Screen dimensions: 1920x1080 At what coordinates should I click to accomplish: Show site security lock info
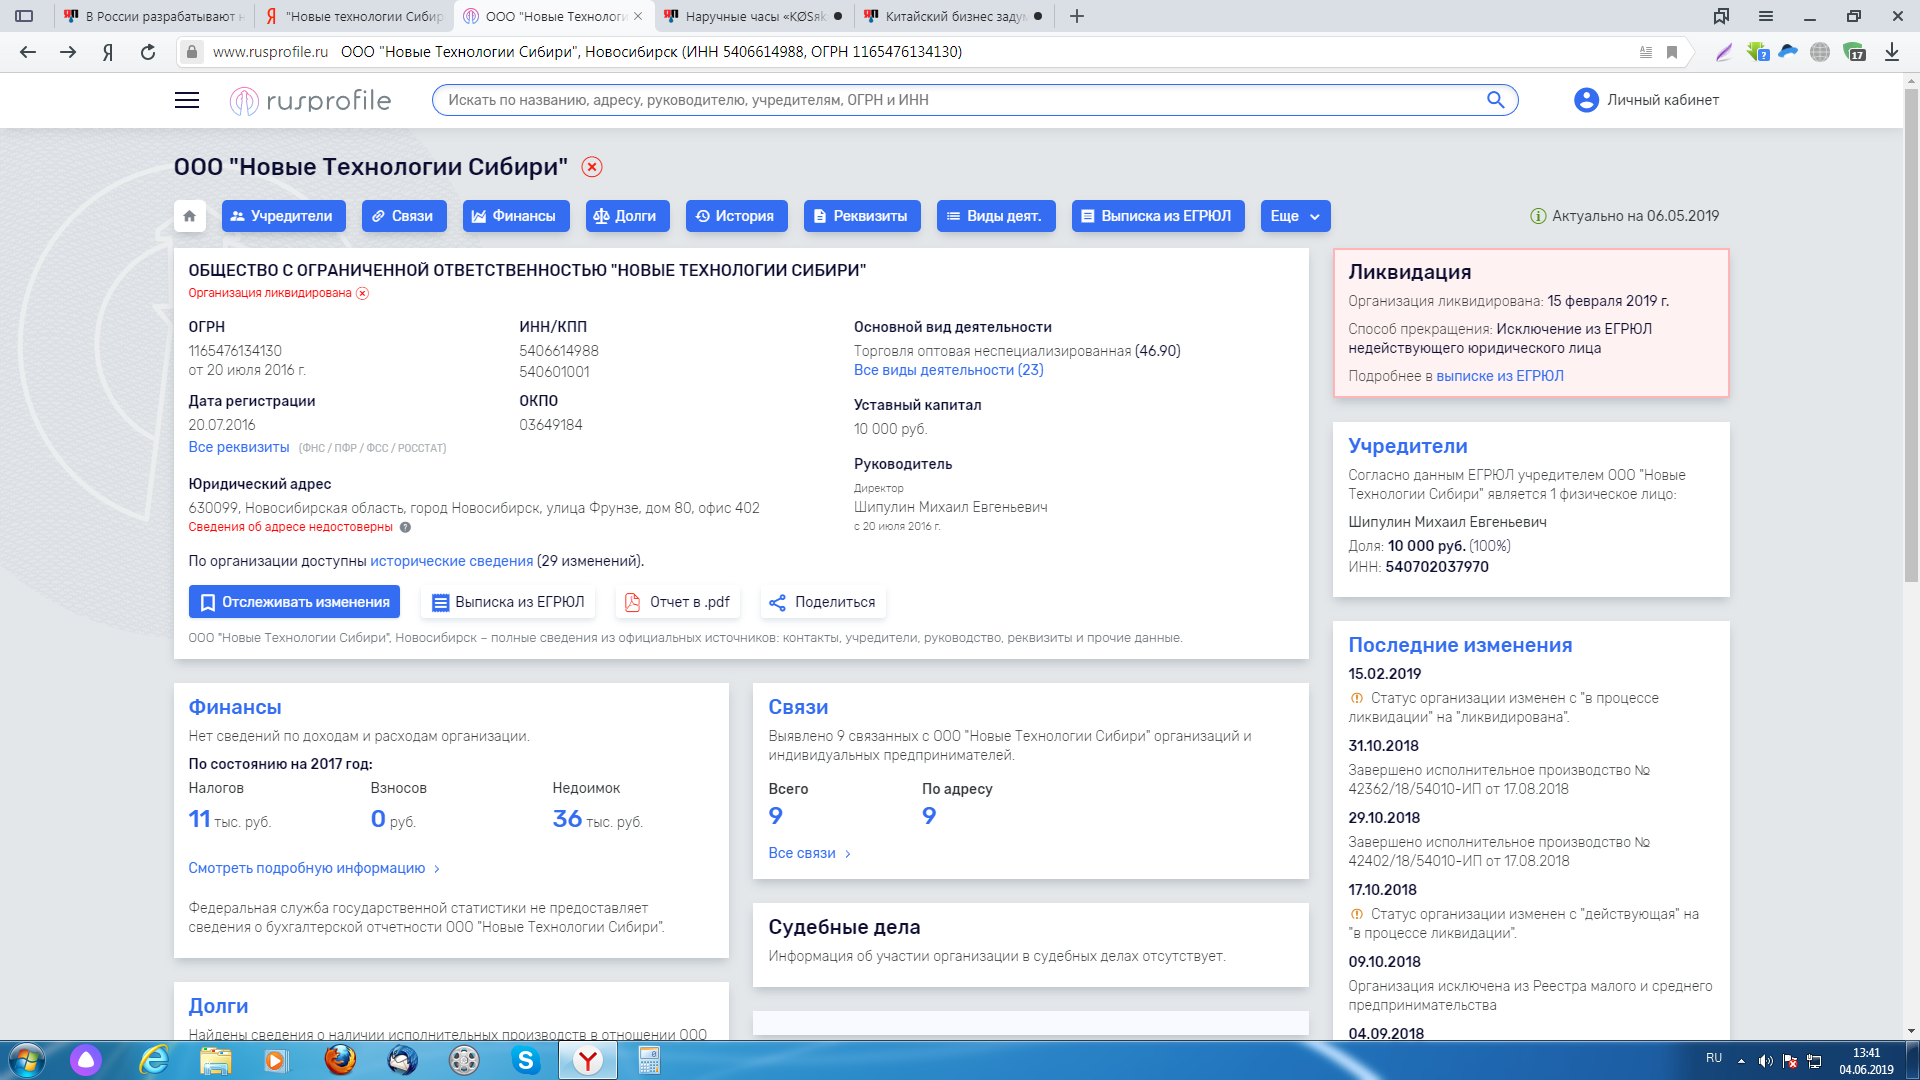tap(192, 52)
